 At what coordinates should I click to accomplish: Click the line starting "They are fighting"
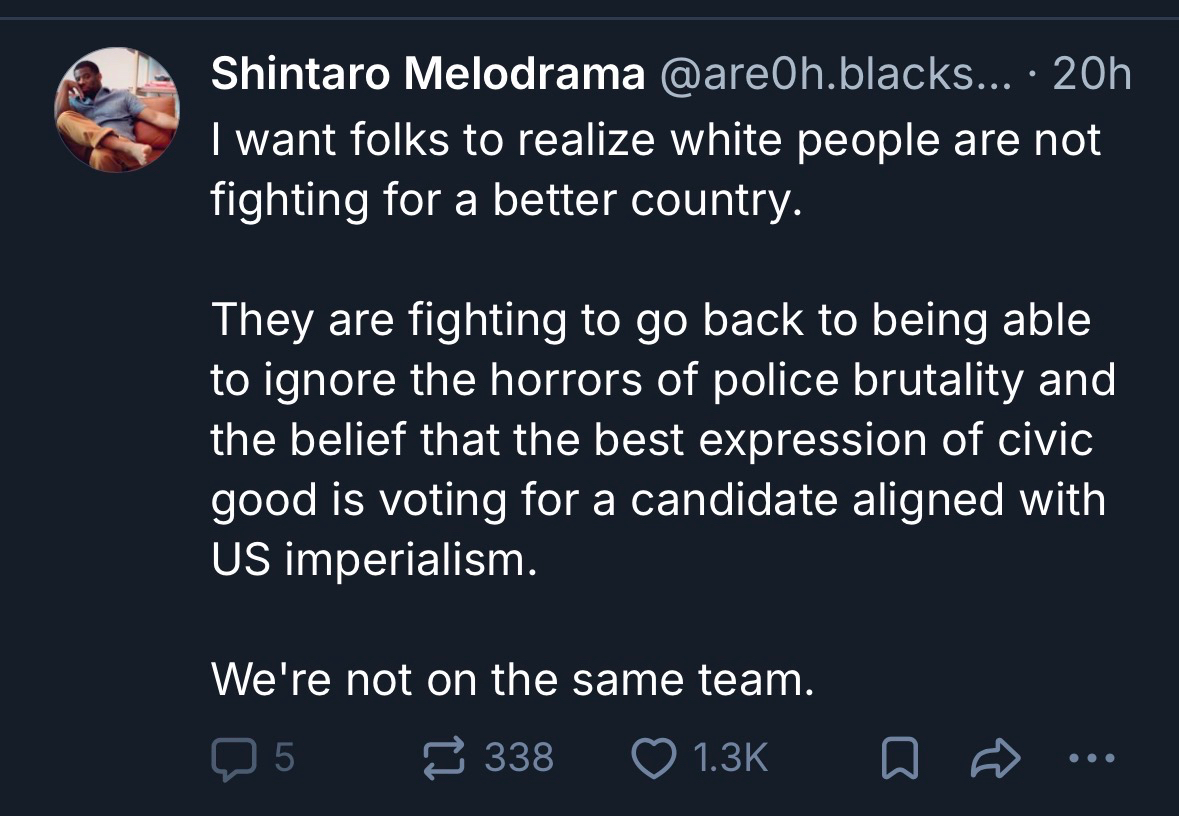coord(651,320)
